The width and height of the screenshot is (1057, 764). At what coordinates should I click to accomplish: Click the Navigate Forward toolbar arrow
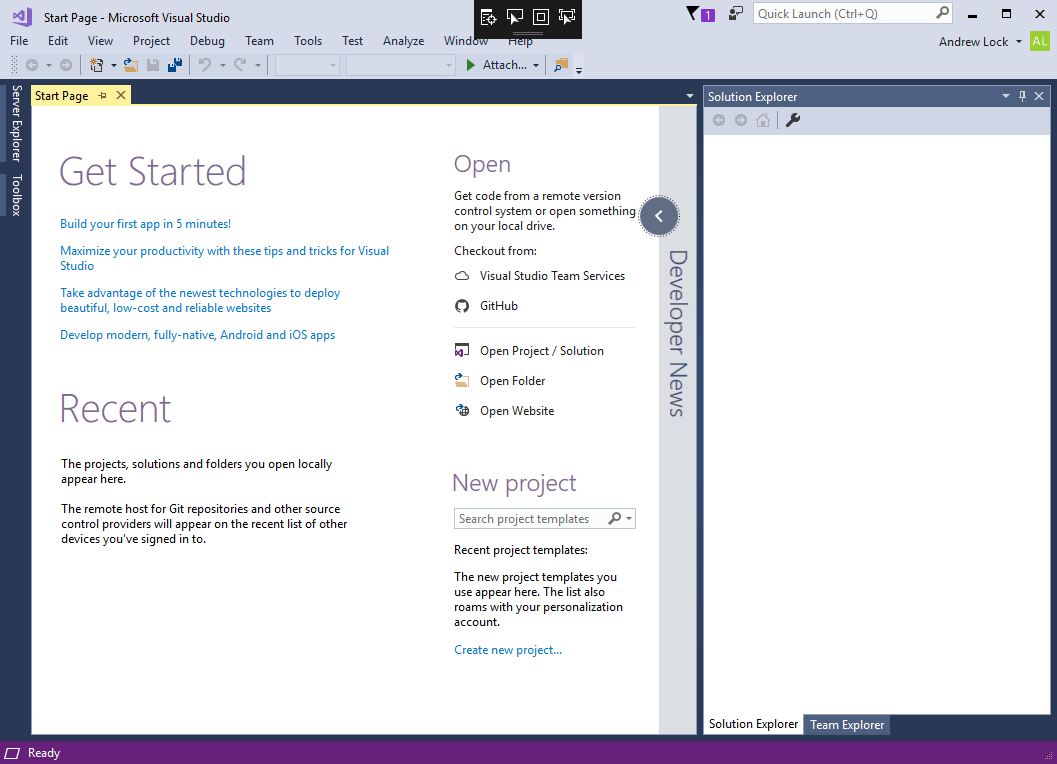66,65
